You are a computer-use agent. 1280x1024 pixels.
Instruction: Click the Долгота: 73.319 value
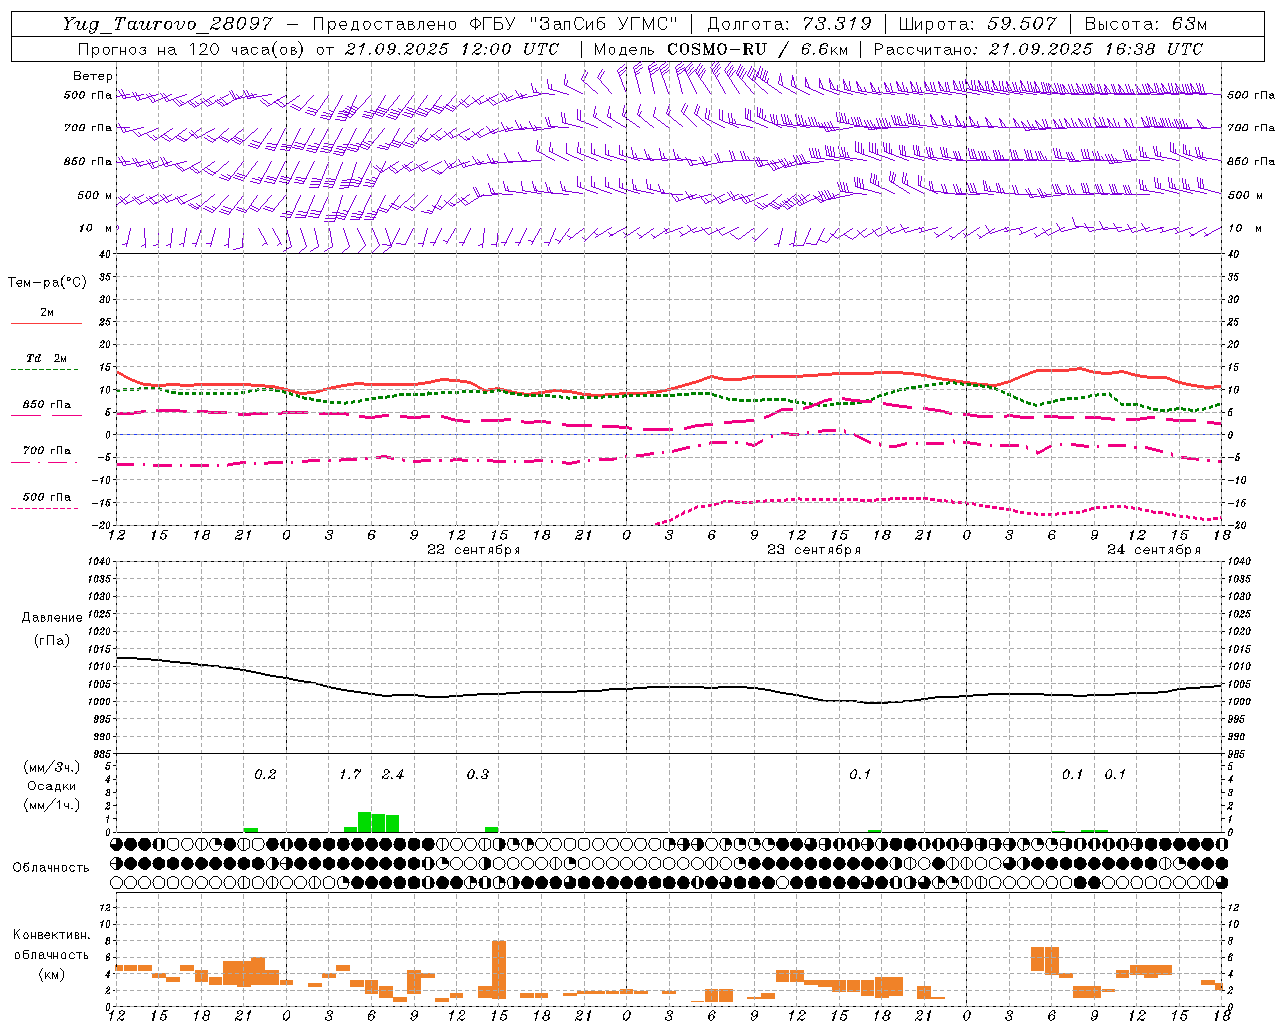[x=790, y=24]
